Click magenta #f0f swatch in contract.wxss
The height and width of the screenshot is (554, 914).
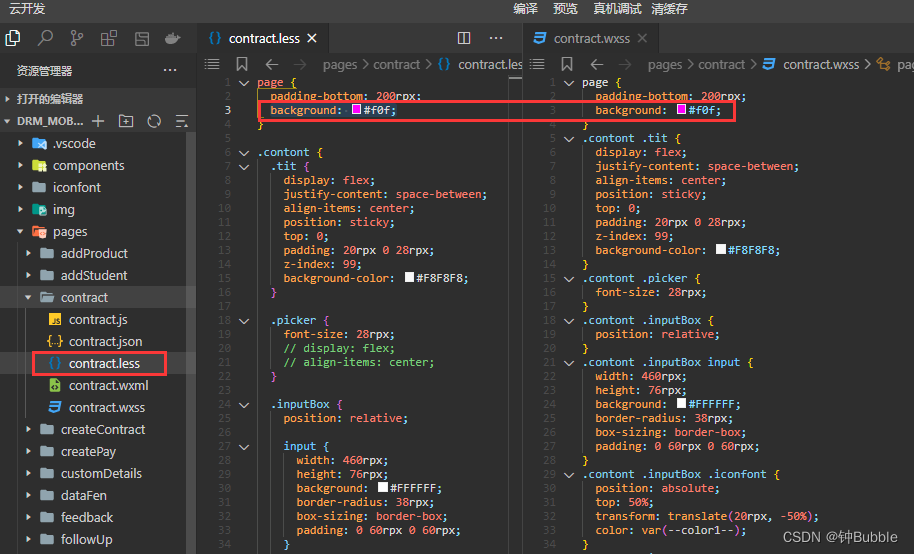point(681,110)
